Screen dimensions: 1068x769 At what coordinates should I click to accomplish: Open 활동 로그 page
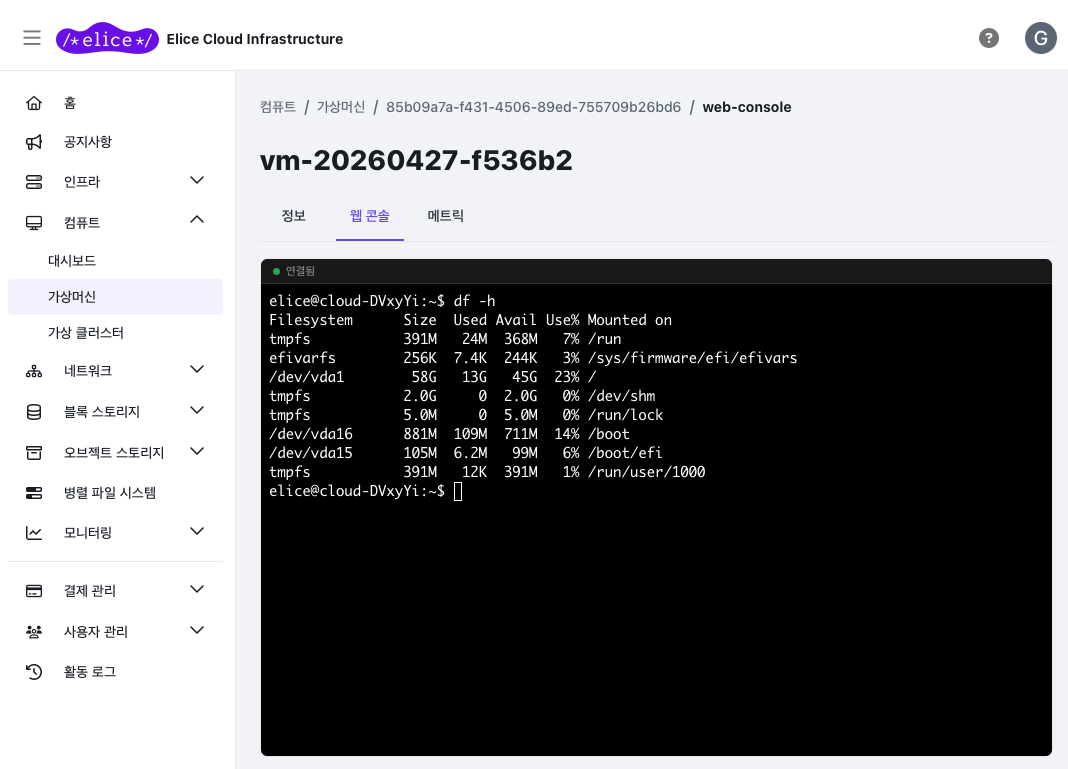(x=90, y=672)
